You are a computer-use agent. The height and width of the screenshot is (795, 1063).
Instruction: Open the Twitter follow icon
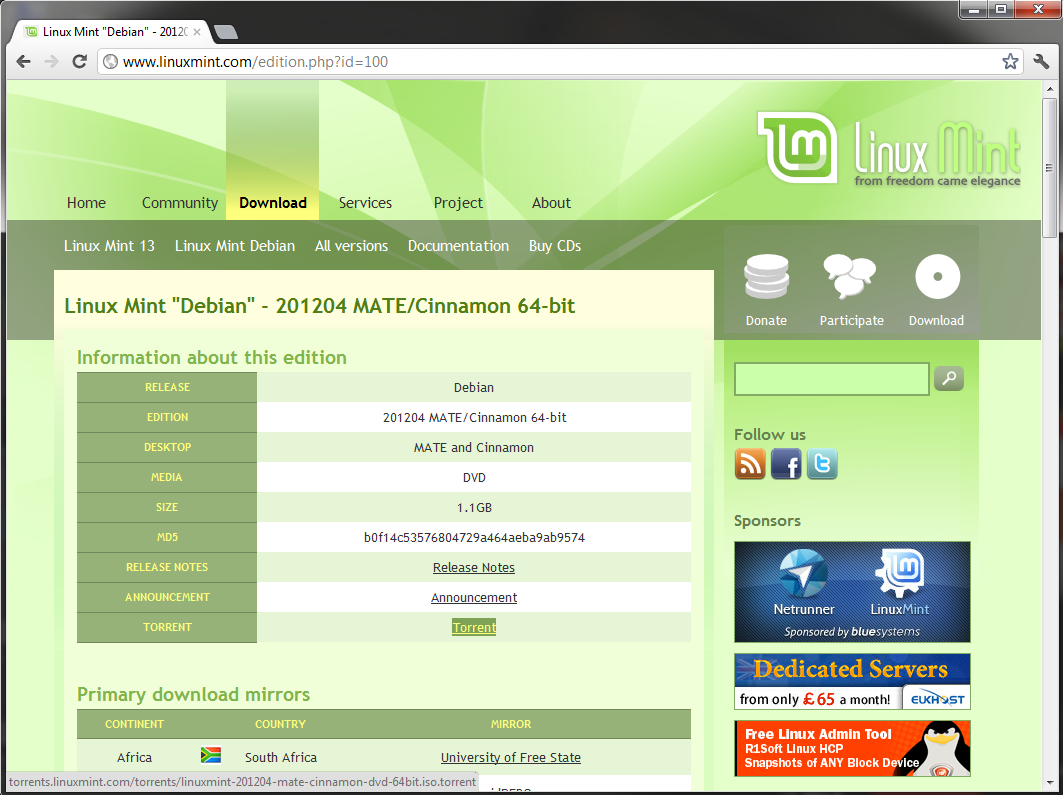(822, 464)
